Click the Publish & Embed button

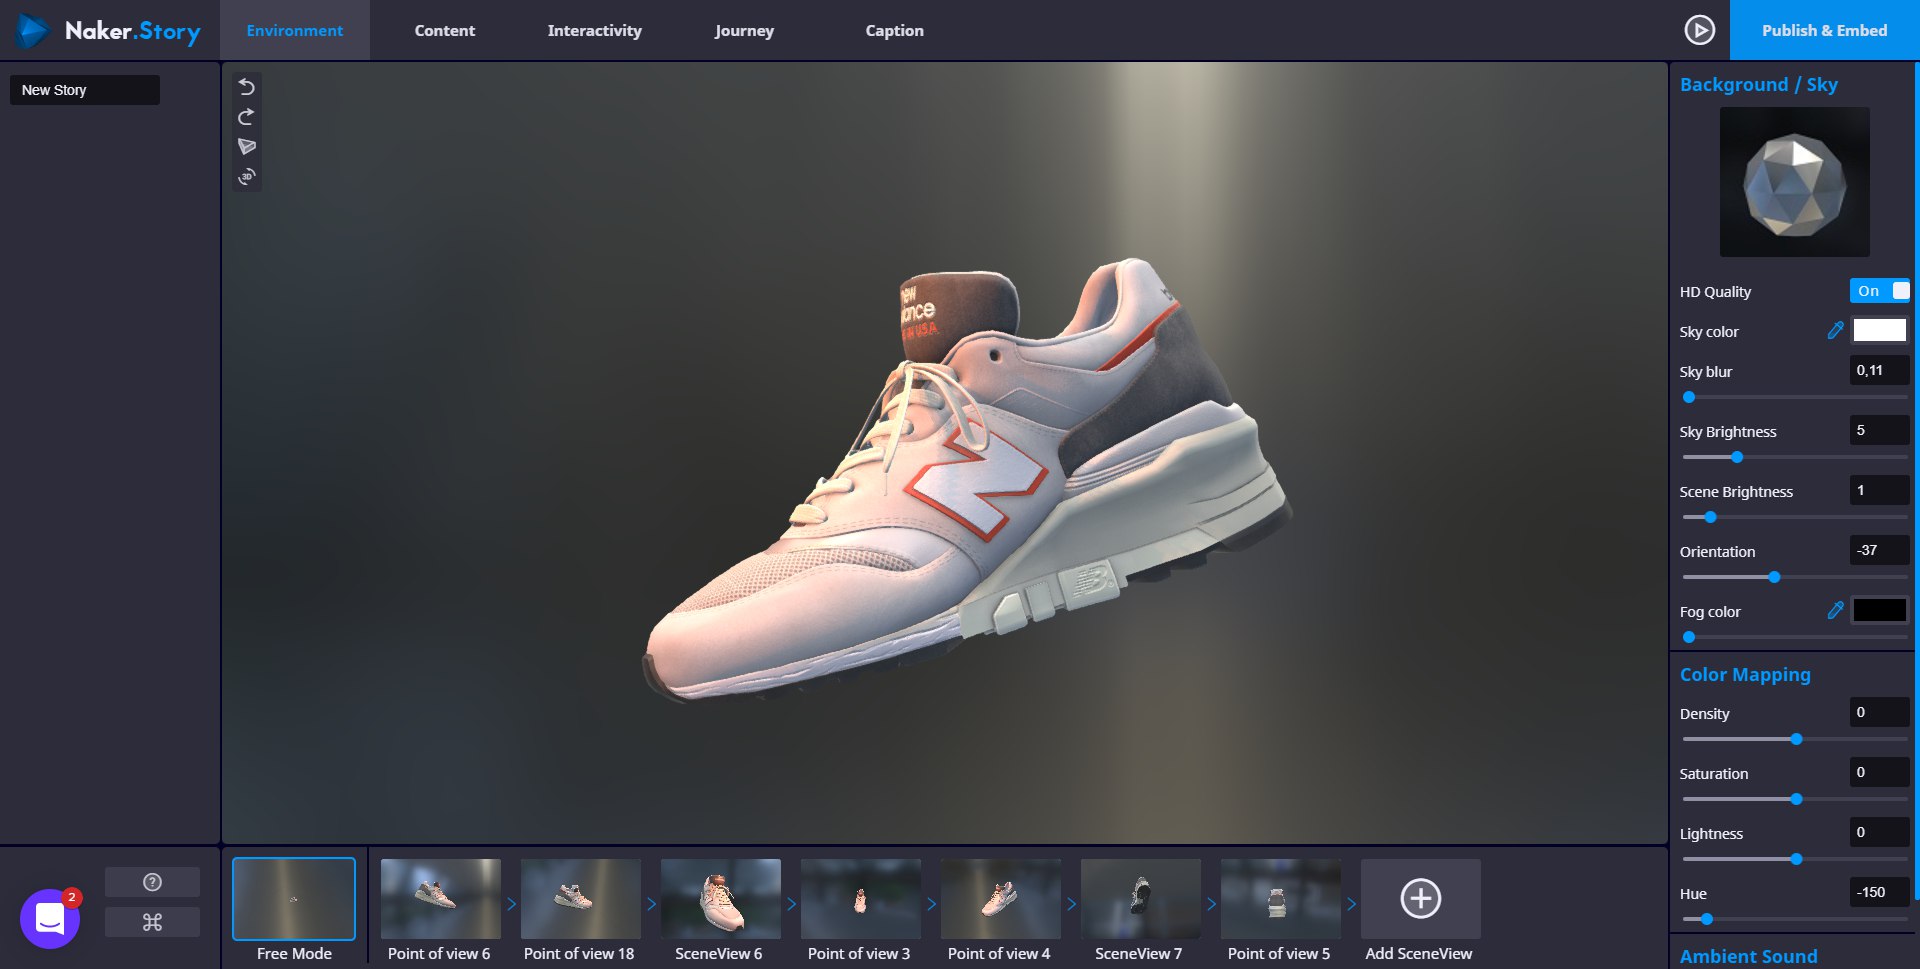[1824, 30]
